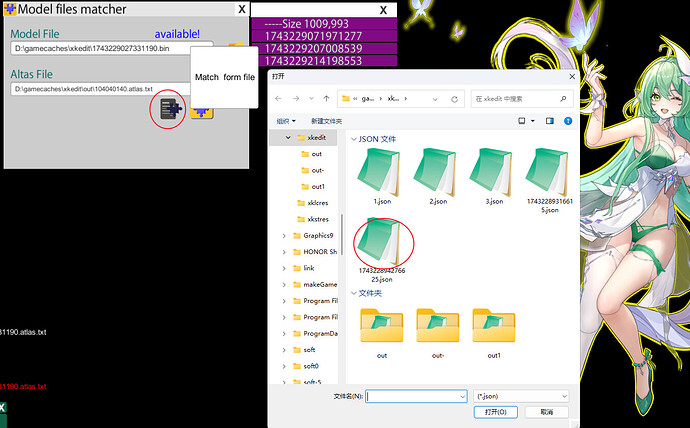Click the Match from file document-puzzle icon
690x428 pixels.
point(171,109)
